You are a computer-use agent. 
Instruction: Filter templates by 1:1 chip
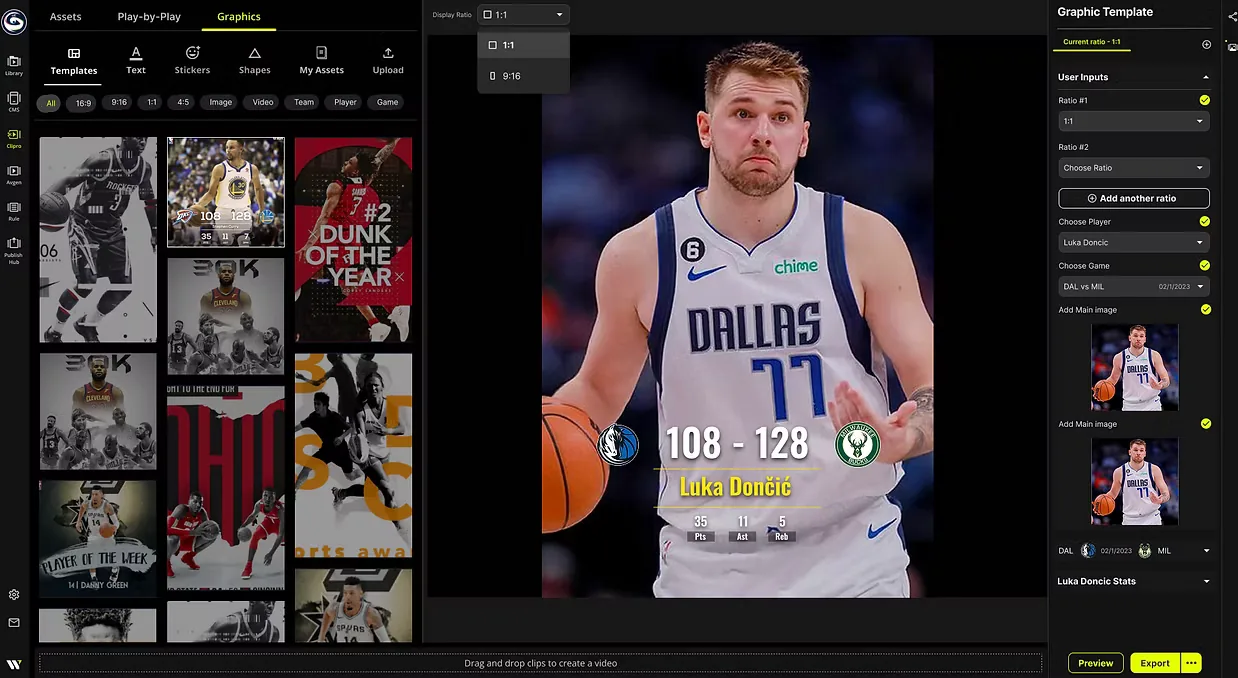pyautogui.click(x=152, y=102)
